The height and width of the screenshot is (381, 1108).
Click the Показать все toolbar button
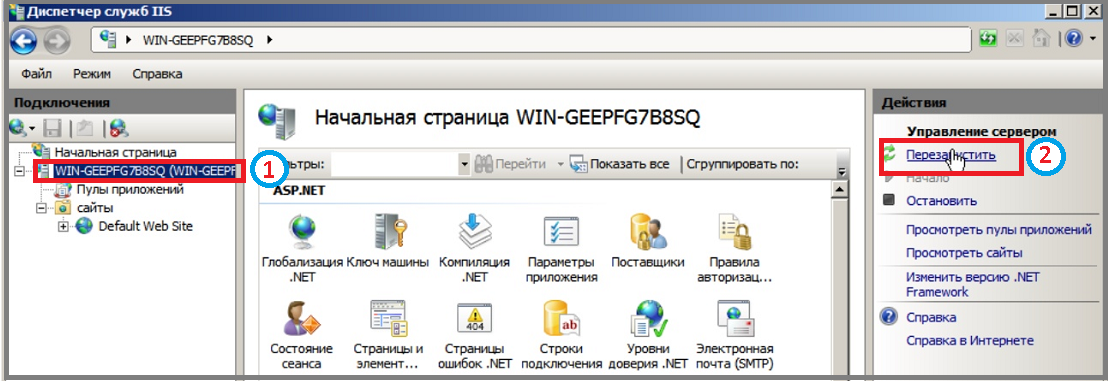pyautogui.click(x=619, y=165)
